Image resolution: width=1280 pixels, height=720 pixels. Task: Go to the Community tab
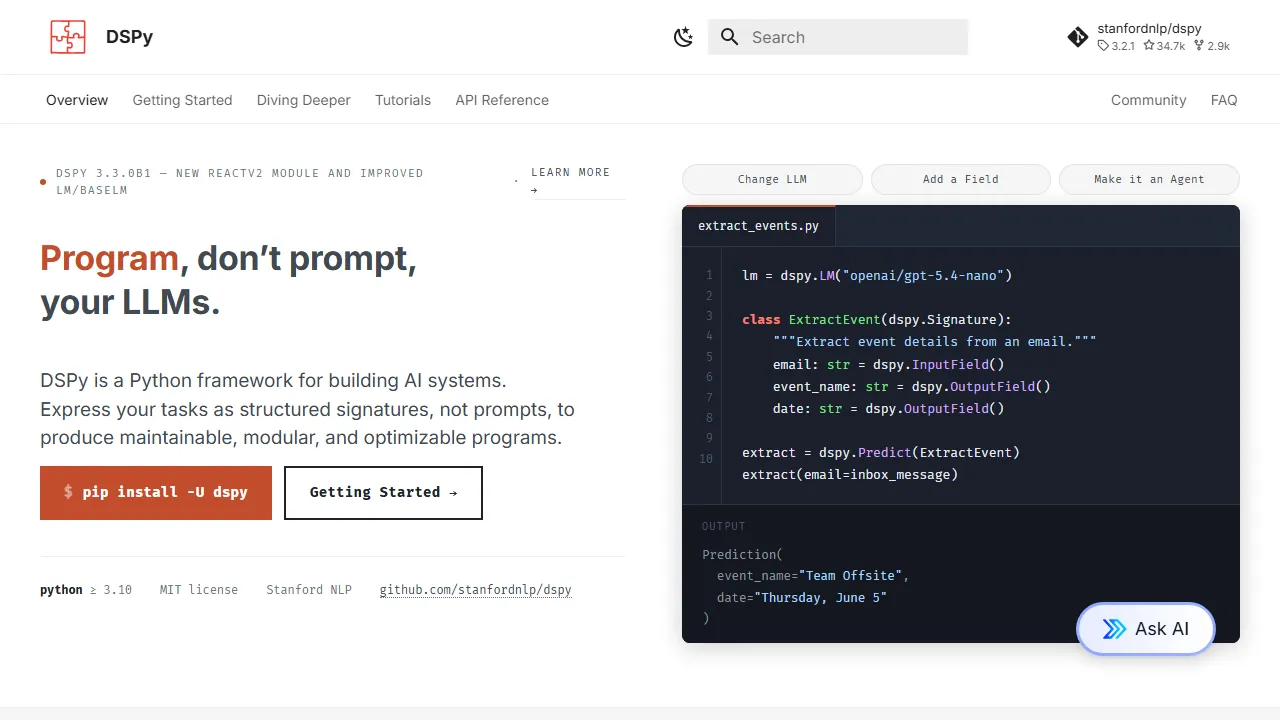tap(1148, 100)
